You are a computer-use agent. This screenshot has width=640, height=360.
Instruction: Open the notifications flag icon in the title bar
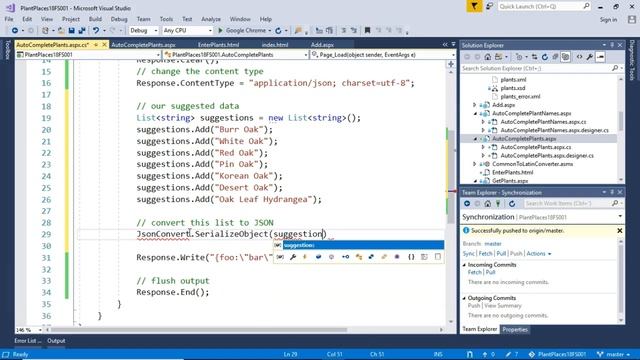(x=474, y=7)
